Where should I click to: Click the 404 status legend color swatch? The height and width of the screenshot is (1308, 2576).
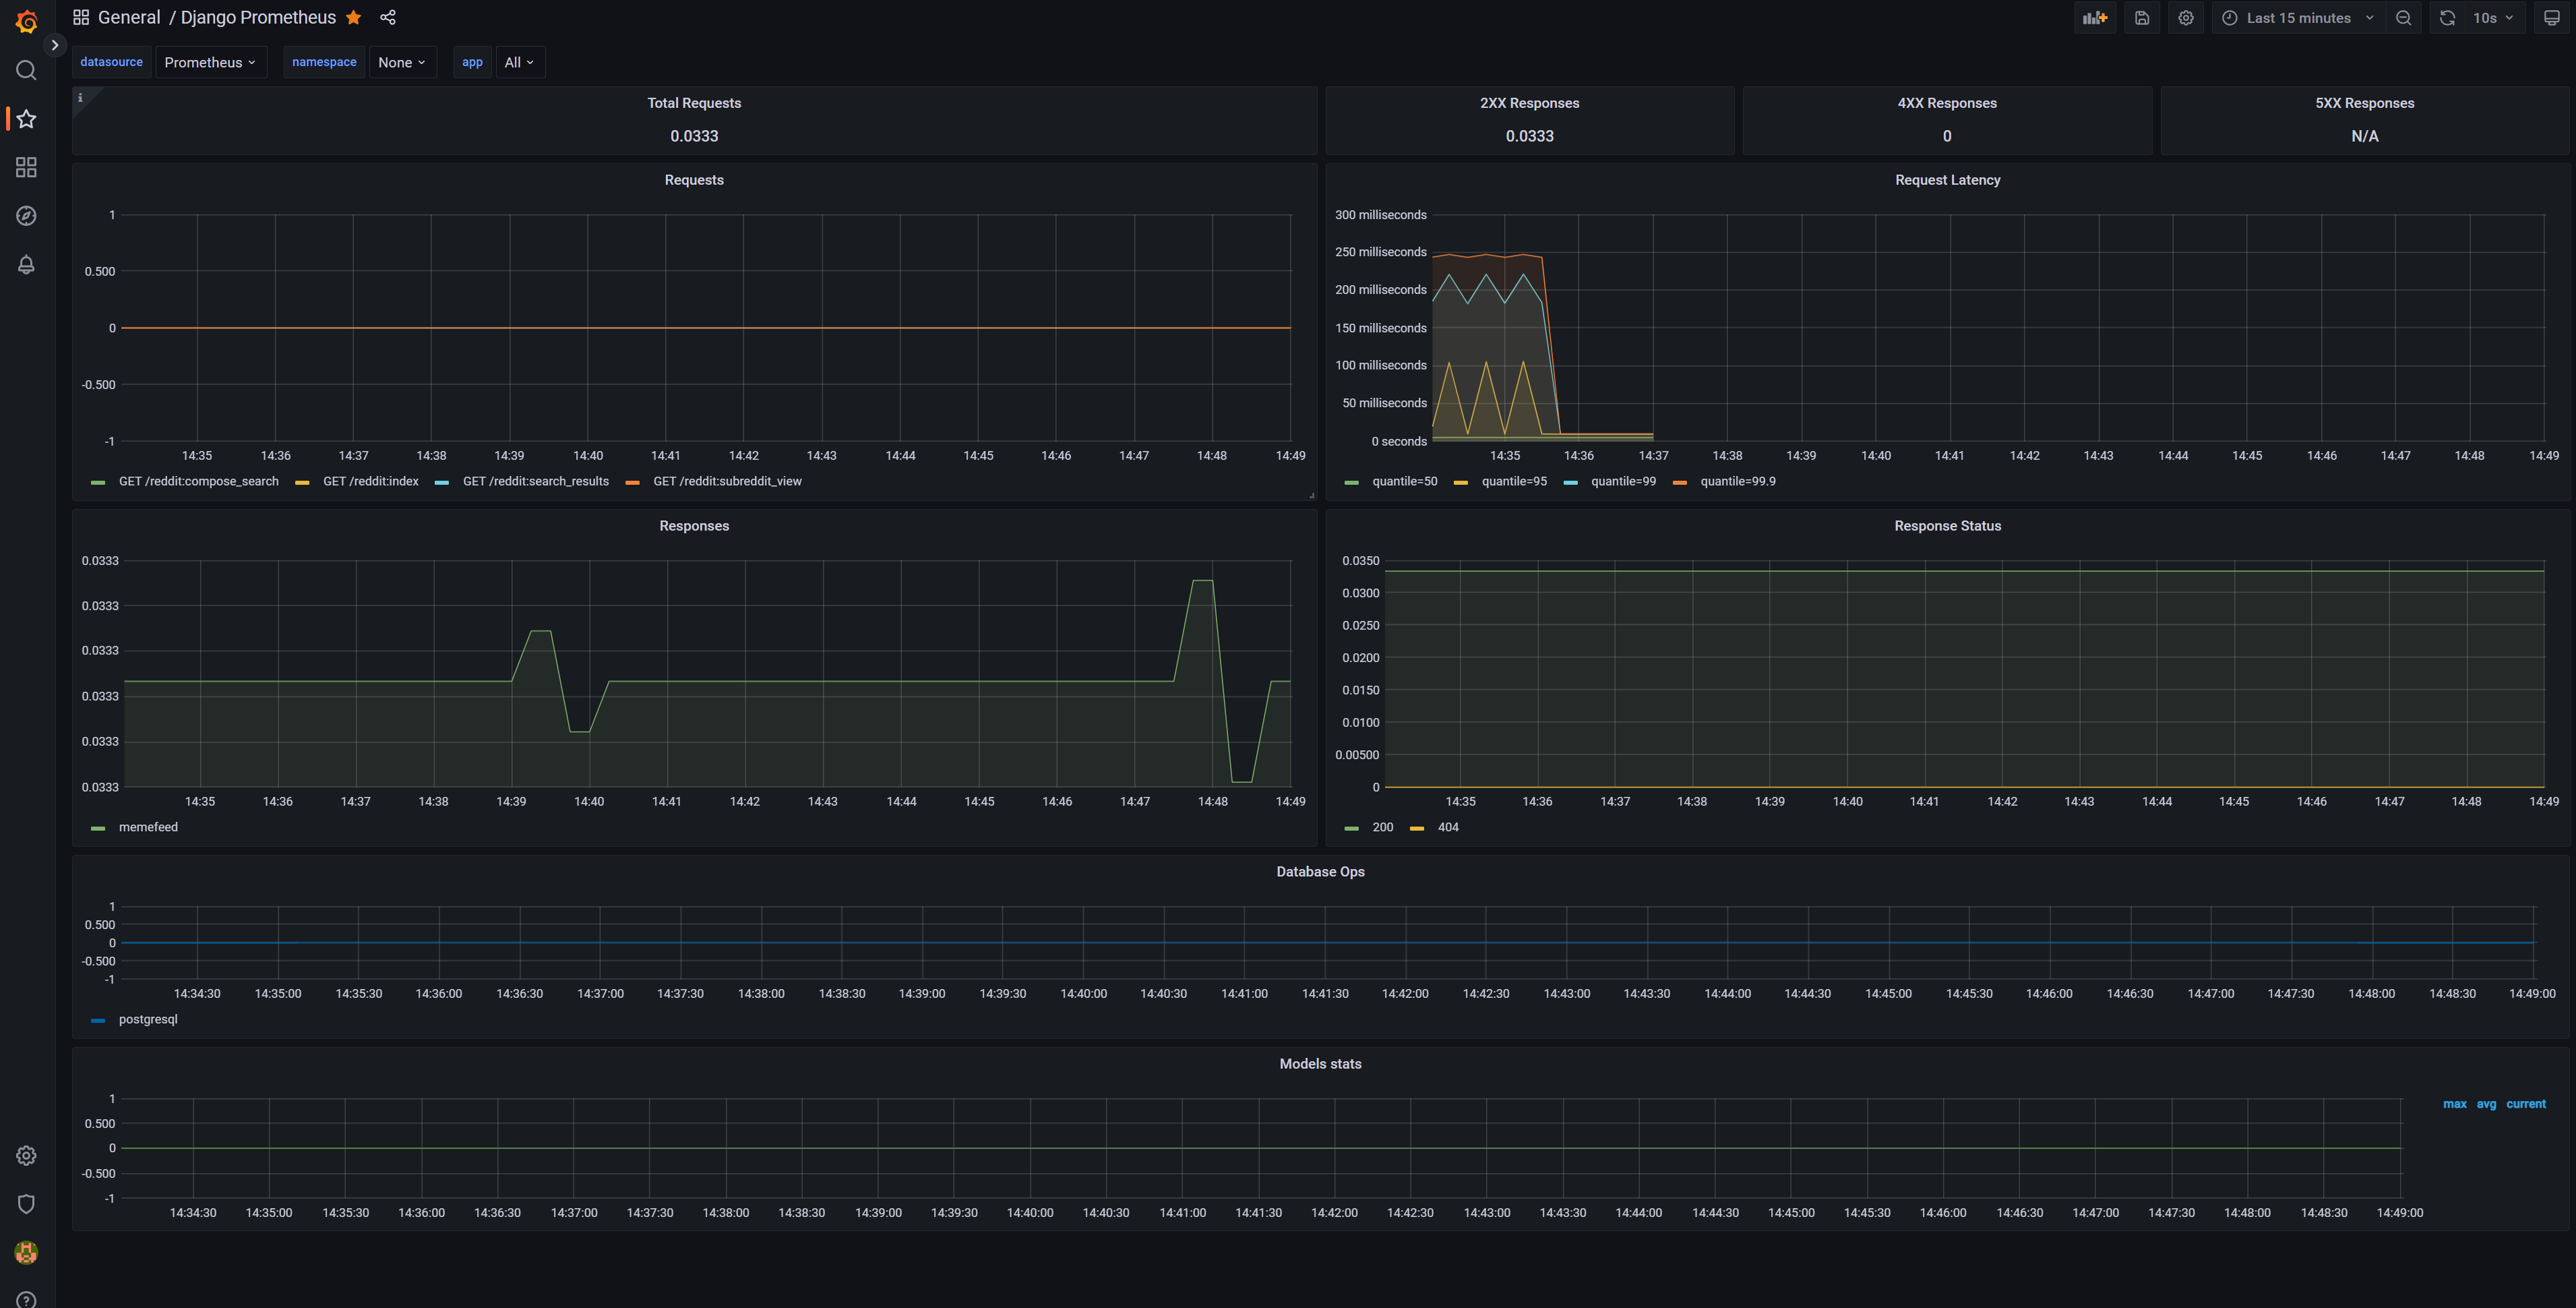pos(1417,828)
